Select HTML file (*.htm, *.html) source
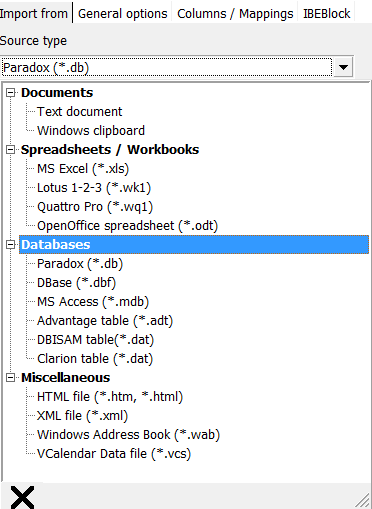Image resolution: width=372 pixels, height=509 pixels. point(110,397)
